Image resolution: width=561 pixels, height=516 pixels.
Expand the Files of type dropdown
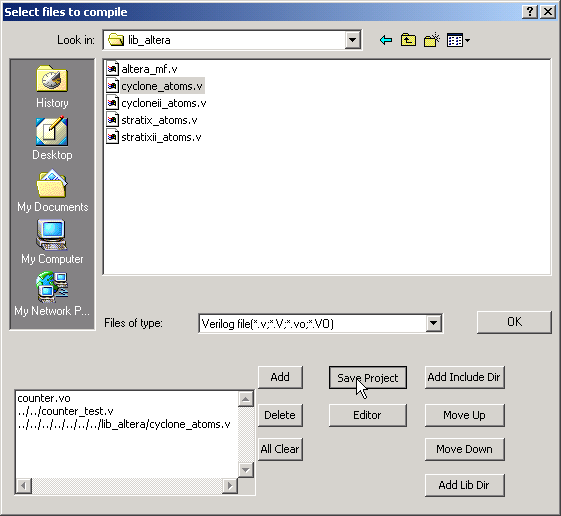tap(433, 323)
